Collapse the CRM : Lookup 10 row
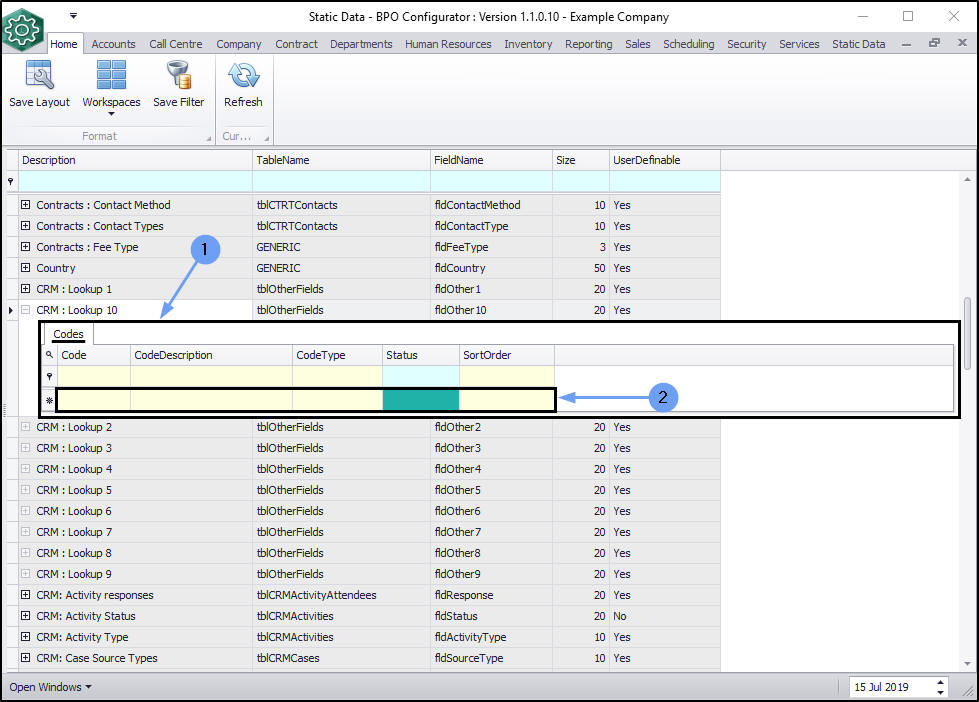The width and height of the screenshot is (979, 702). coord(26,310)
